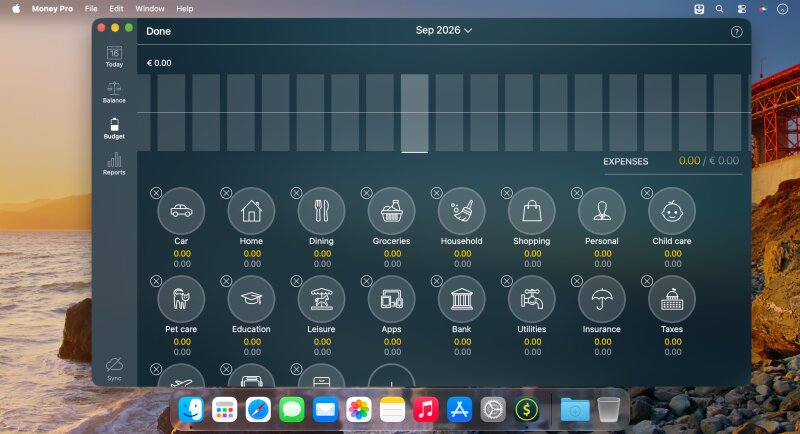Select the highlighted month bar in chart
800x434 pixels.
[414, 113]
